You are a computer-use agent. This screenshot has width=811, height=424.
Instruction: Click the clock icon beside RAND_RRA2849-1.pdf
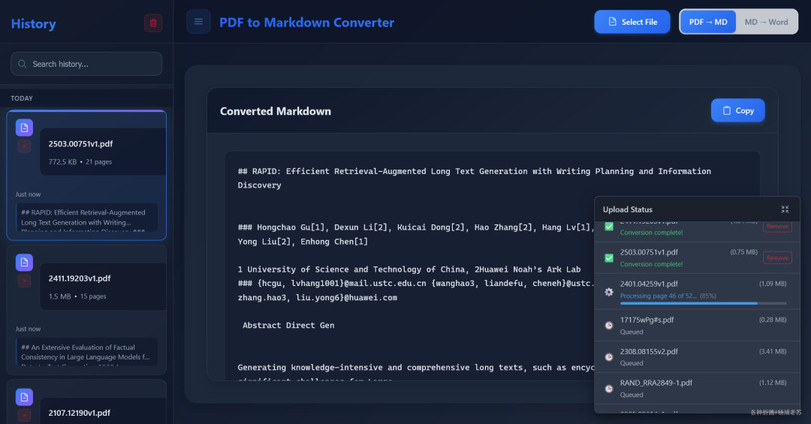pos(609,388)
